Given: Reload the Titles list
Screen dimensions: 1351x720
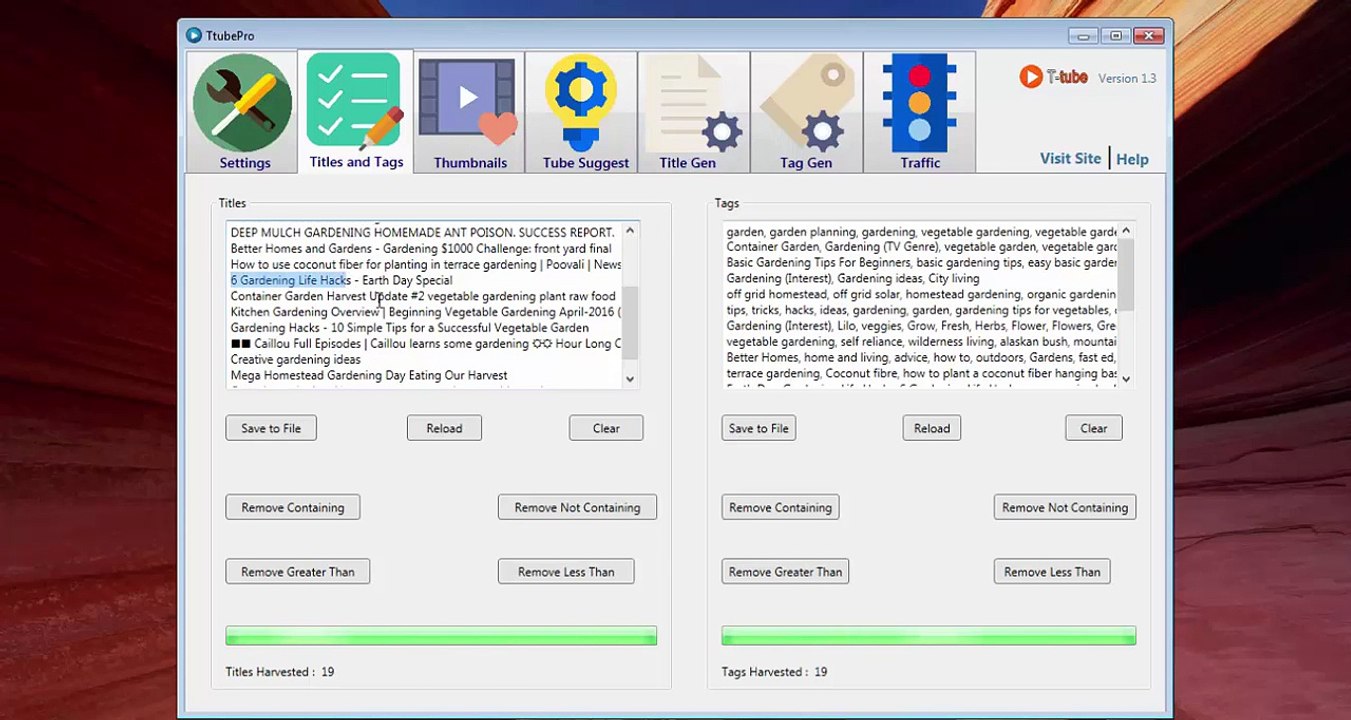Looking at the screenshot, I should coord(444,428).
